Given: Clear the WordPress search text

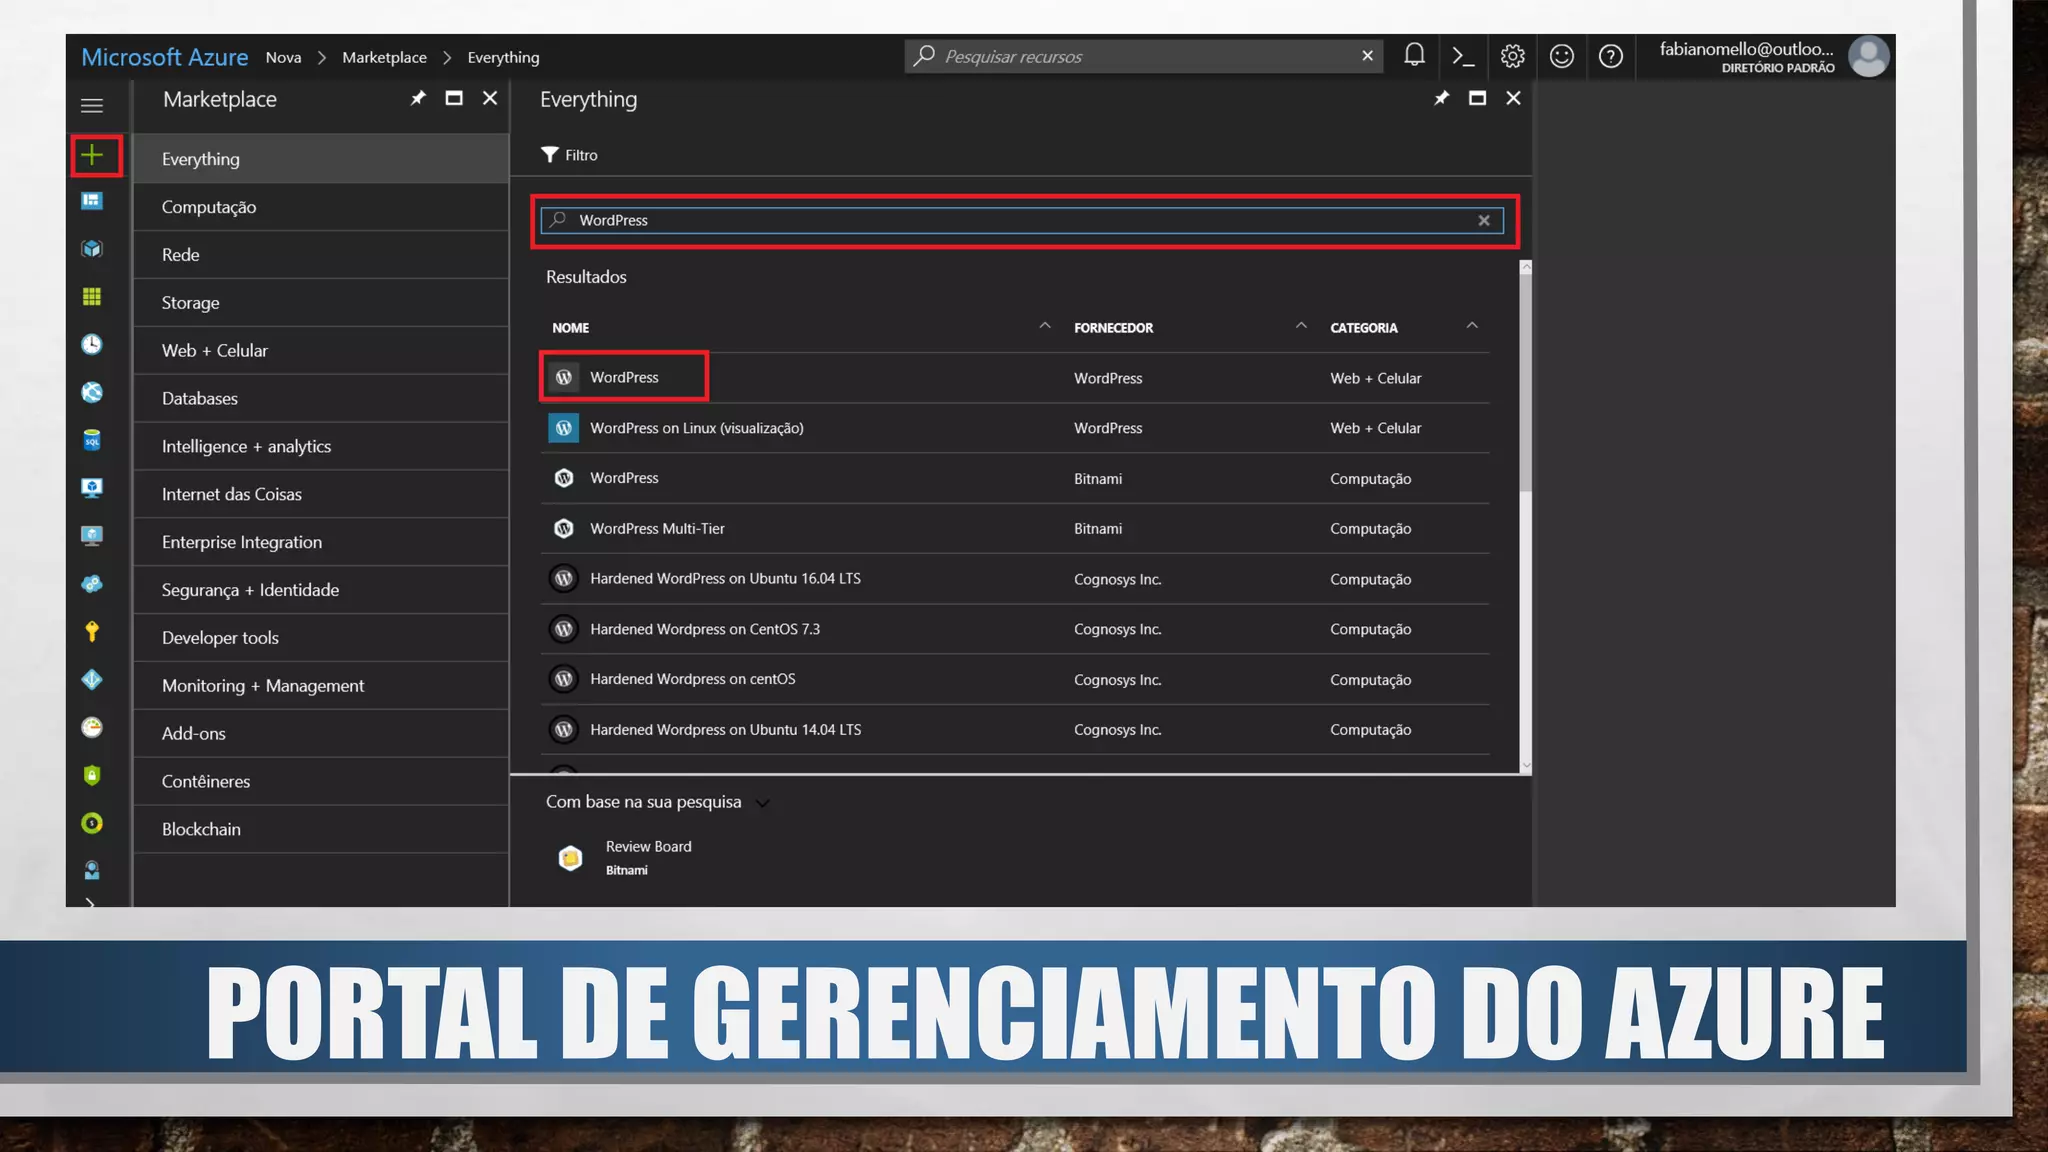Looking at the screenshot, I should click(1484, 220).
